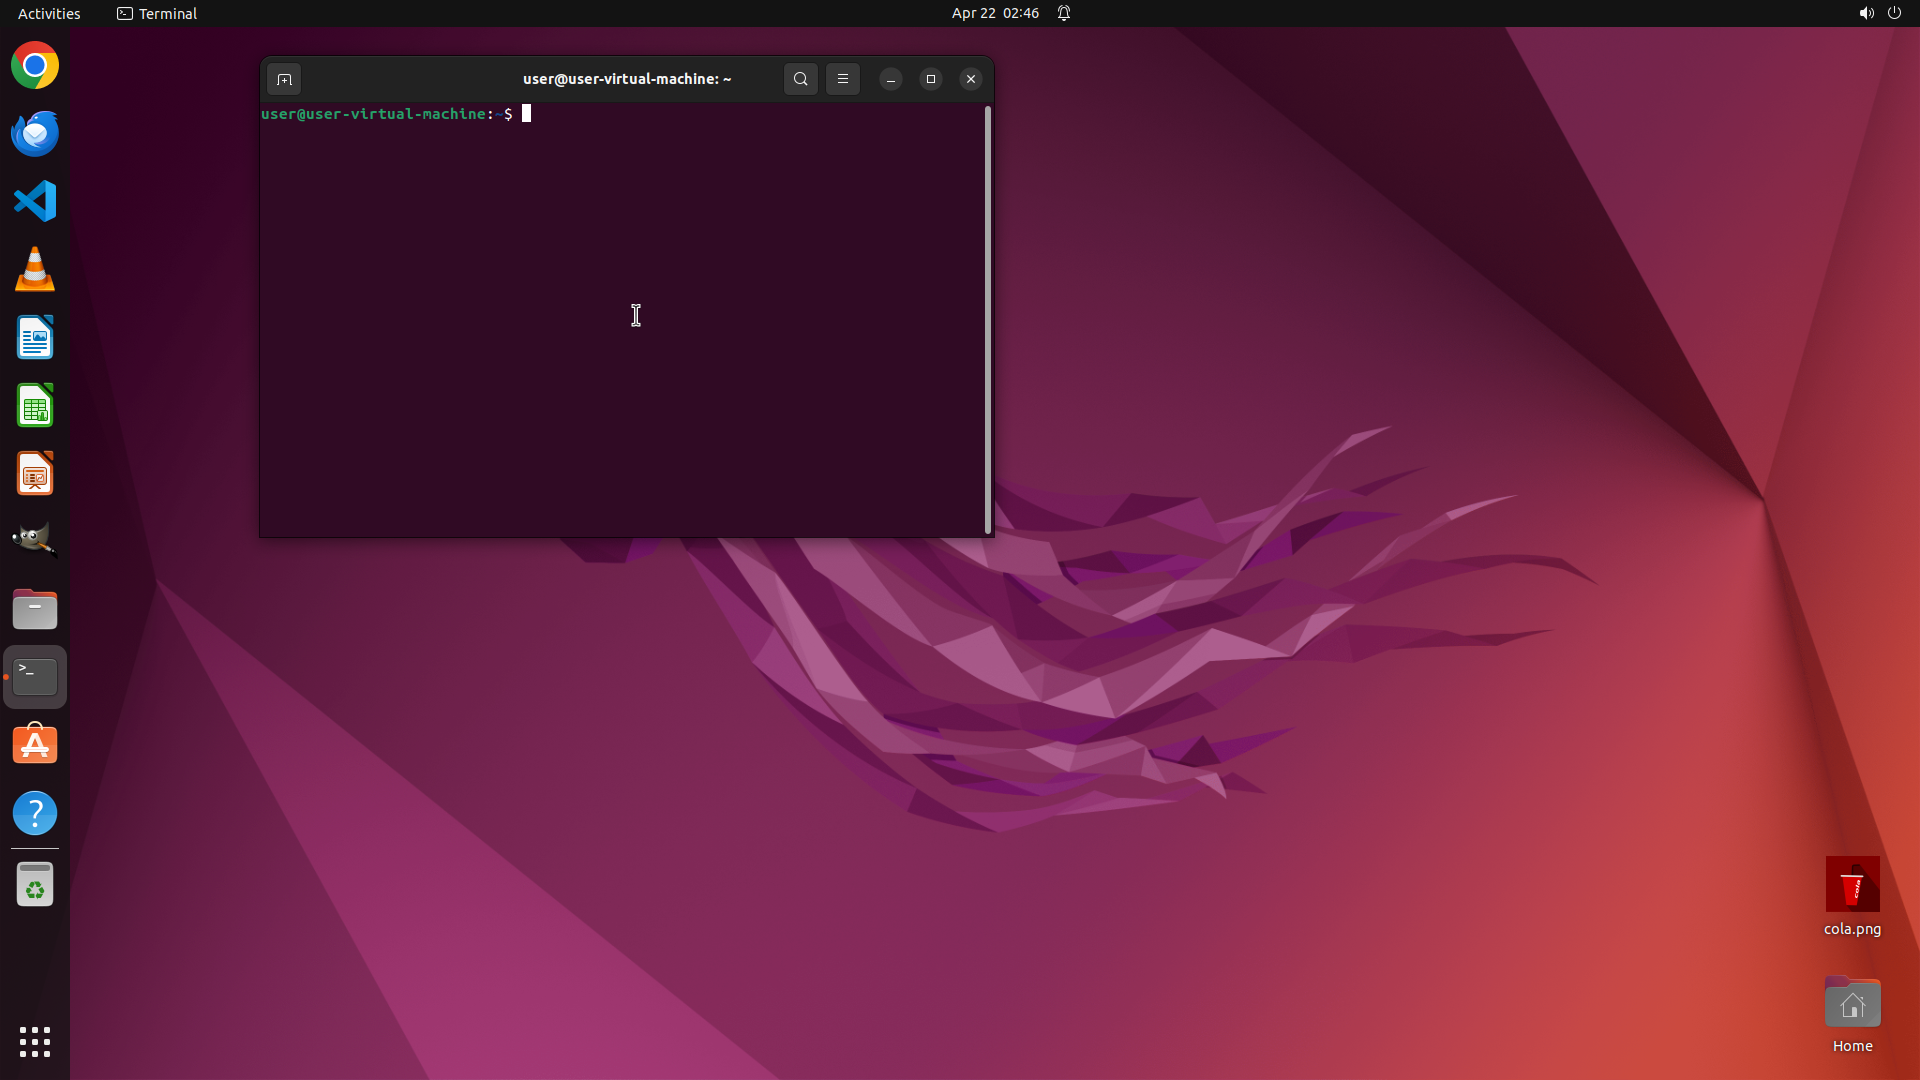Click the Activities button

point(49,13)
